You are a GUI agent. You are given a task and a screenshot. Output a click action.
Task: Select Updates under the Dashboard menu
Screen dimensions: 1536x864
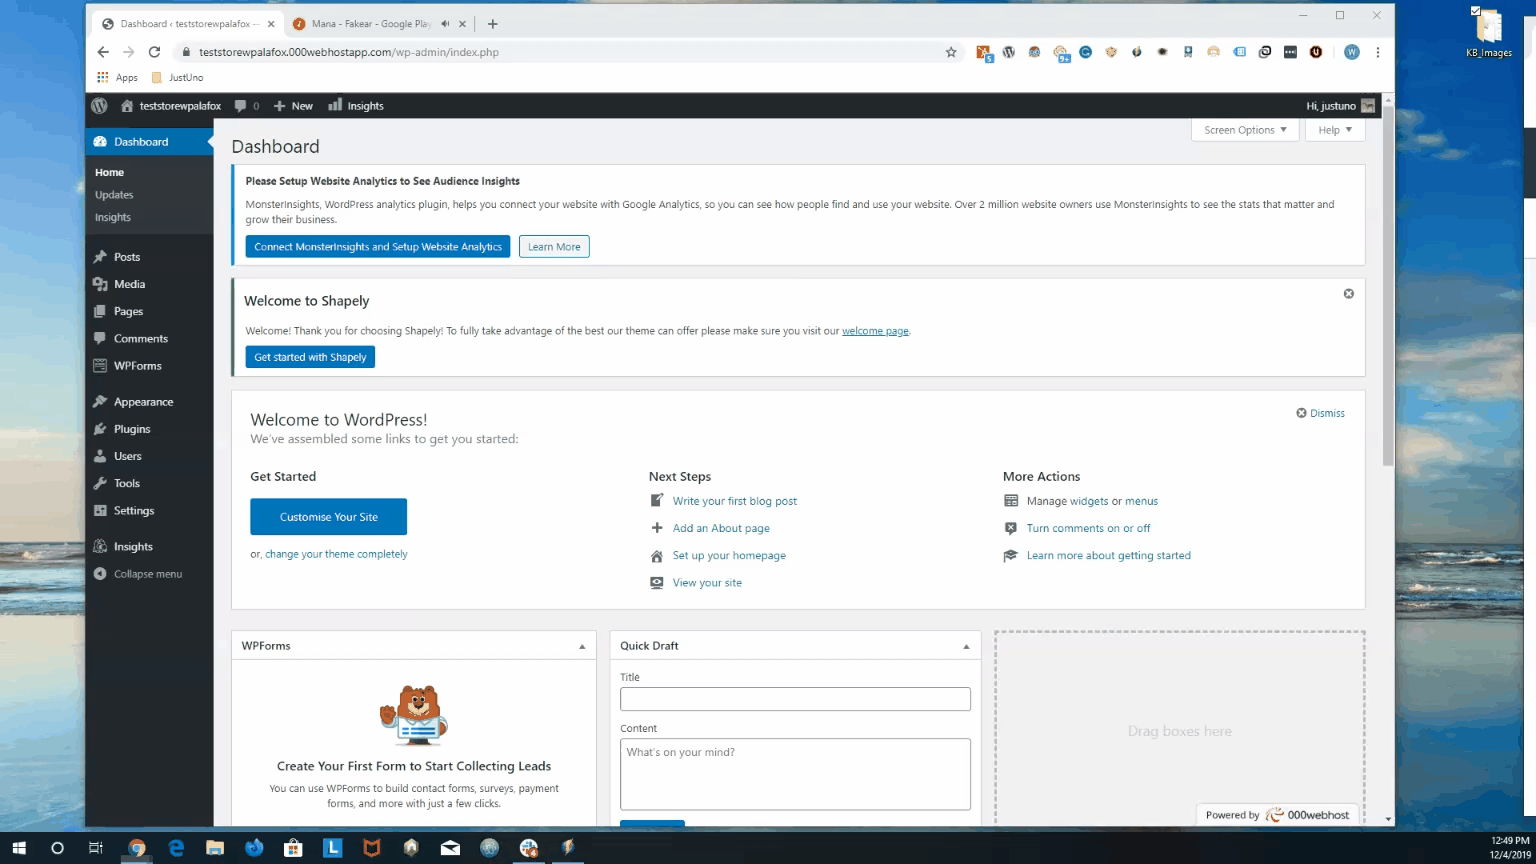113,194
